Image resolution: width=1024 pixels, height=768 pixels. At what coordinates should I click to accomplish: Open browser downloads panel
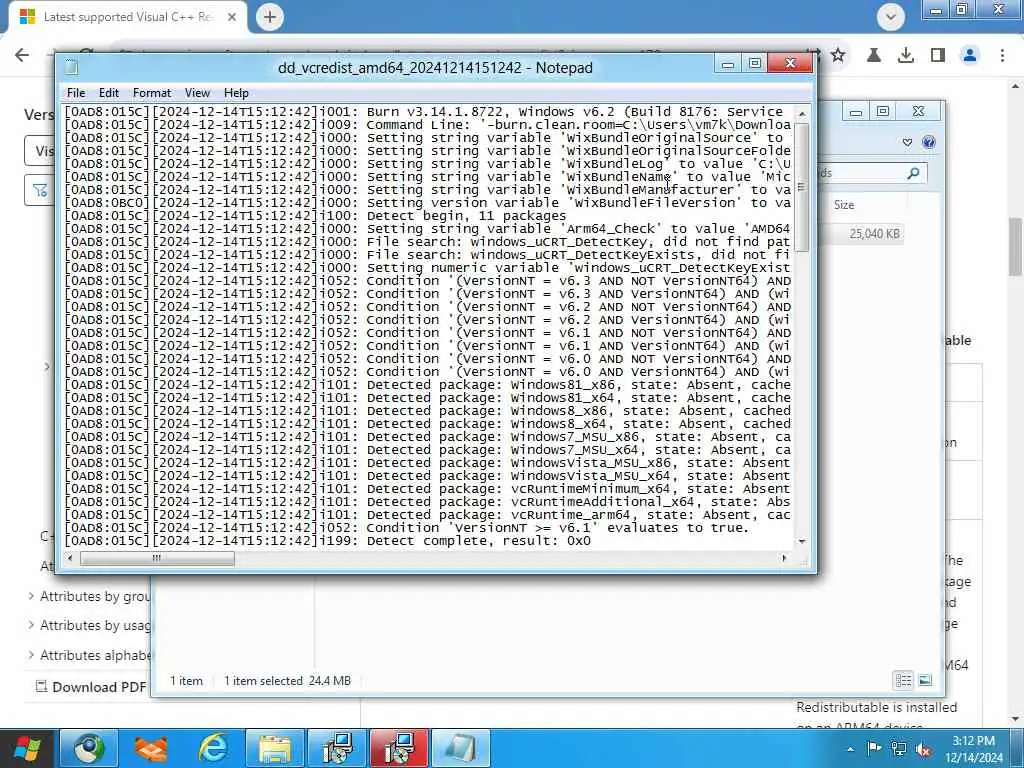pos(905,56)
